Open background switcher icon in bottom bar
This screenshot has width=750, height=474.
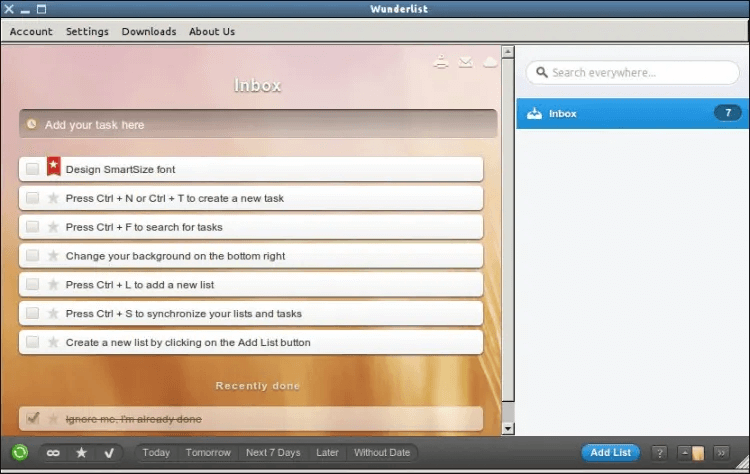tap(691, 452)
